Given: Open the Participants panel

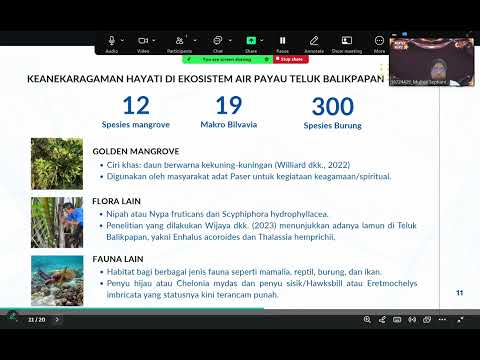Looking at the screenshot, I should click(x=179, y=41).
